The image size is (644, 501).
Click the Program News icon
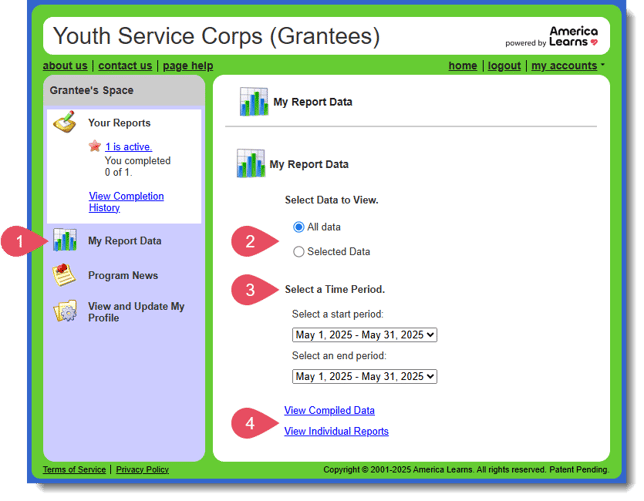pyautogui.click(x=65, y=276)
